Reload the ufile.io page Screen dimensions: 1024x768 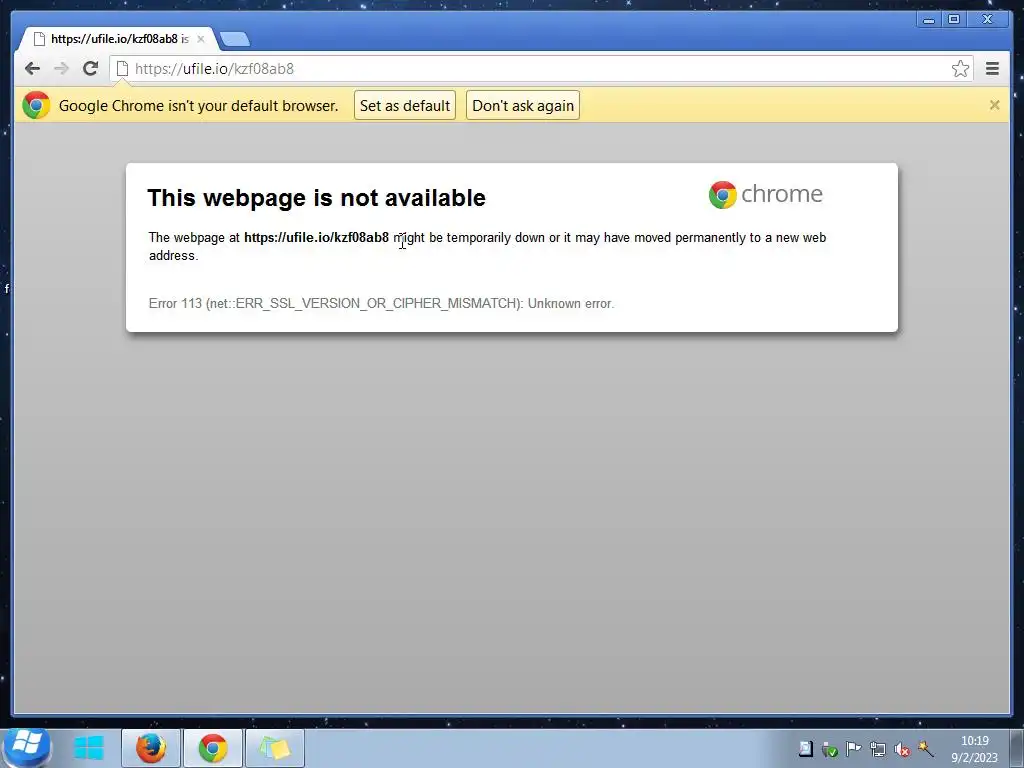pyautogui.click(x=91, y=69)
